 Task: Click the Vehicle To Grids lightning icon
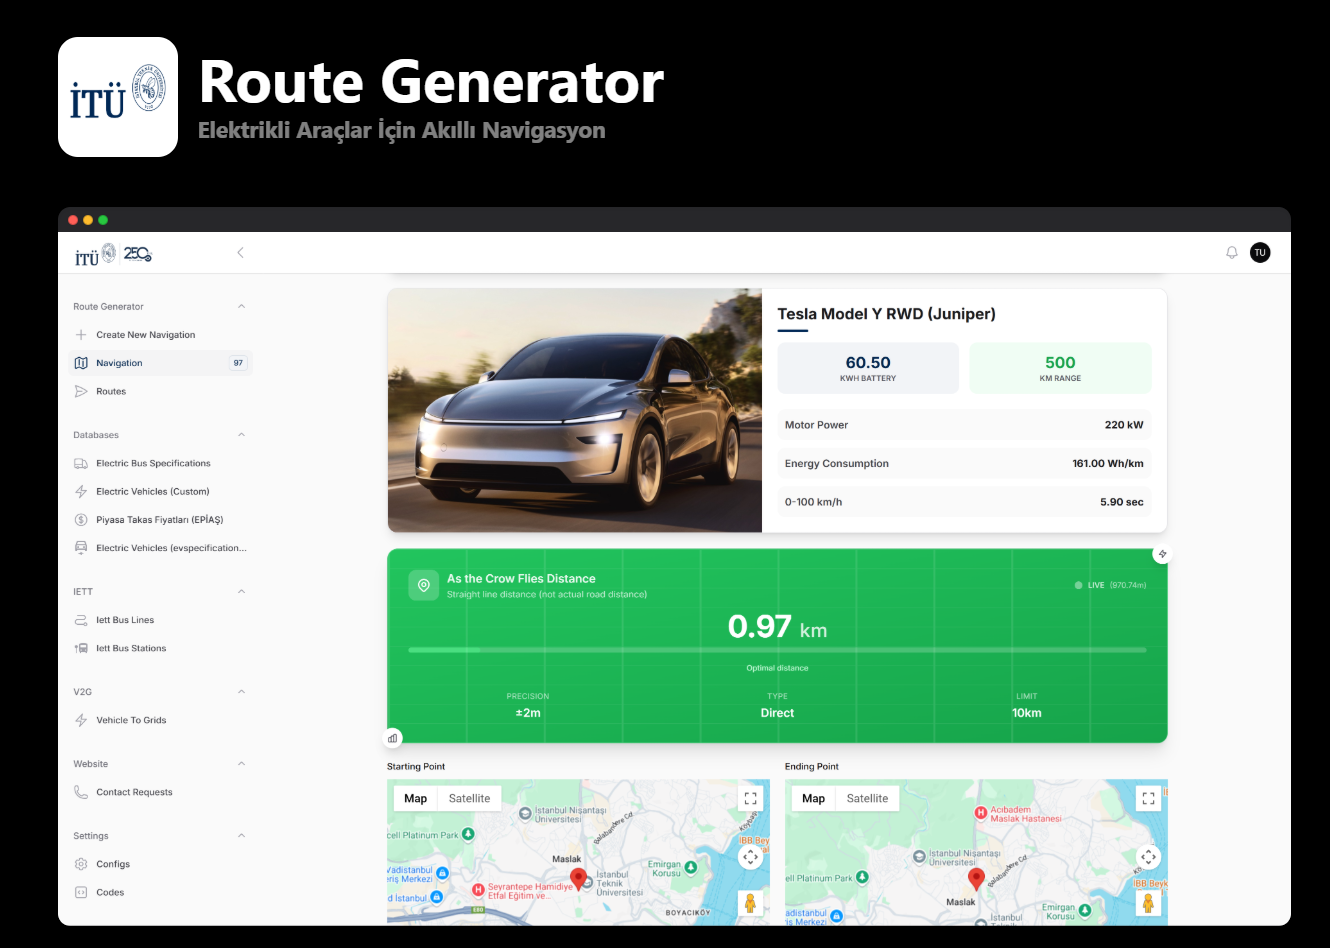click(81, 719)
